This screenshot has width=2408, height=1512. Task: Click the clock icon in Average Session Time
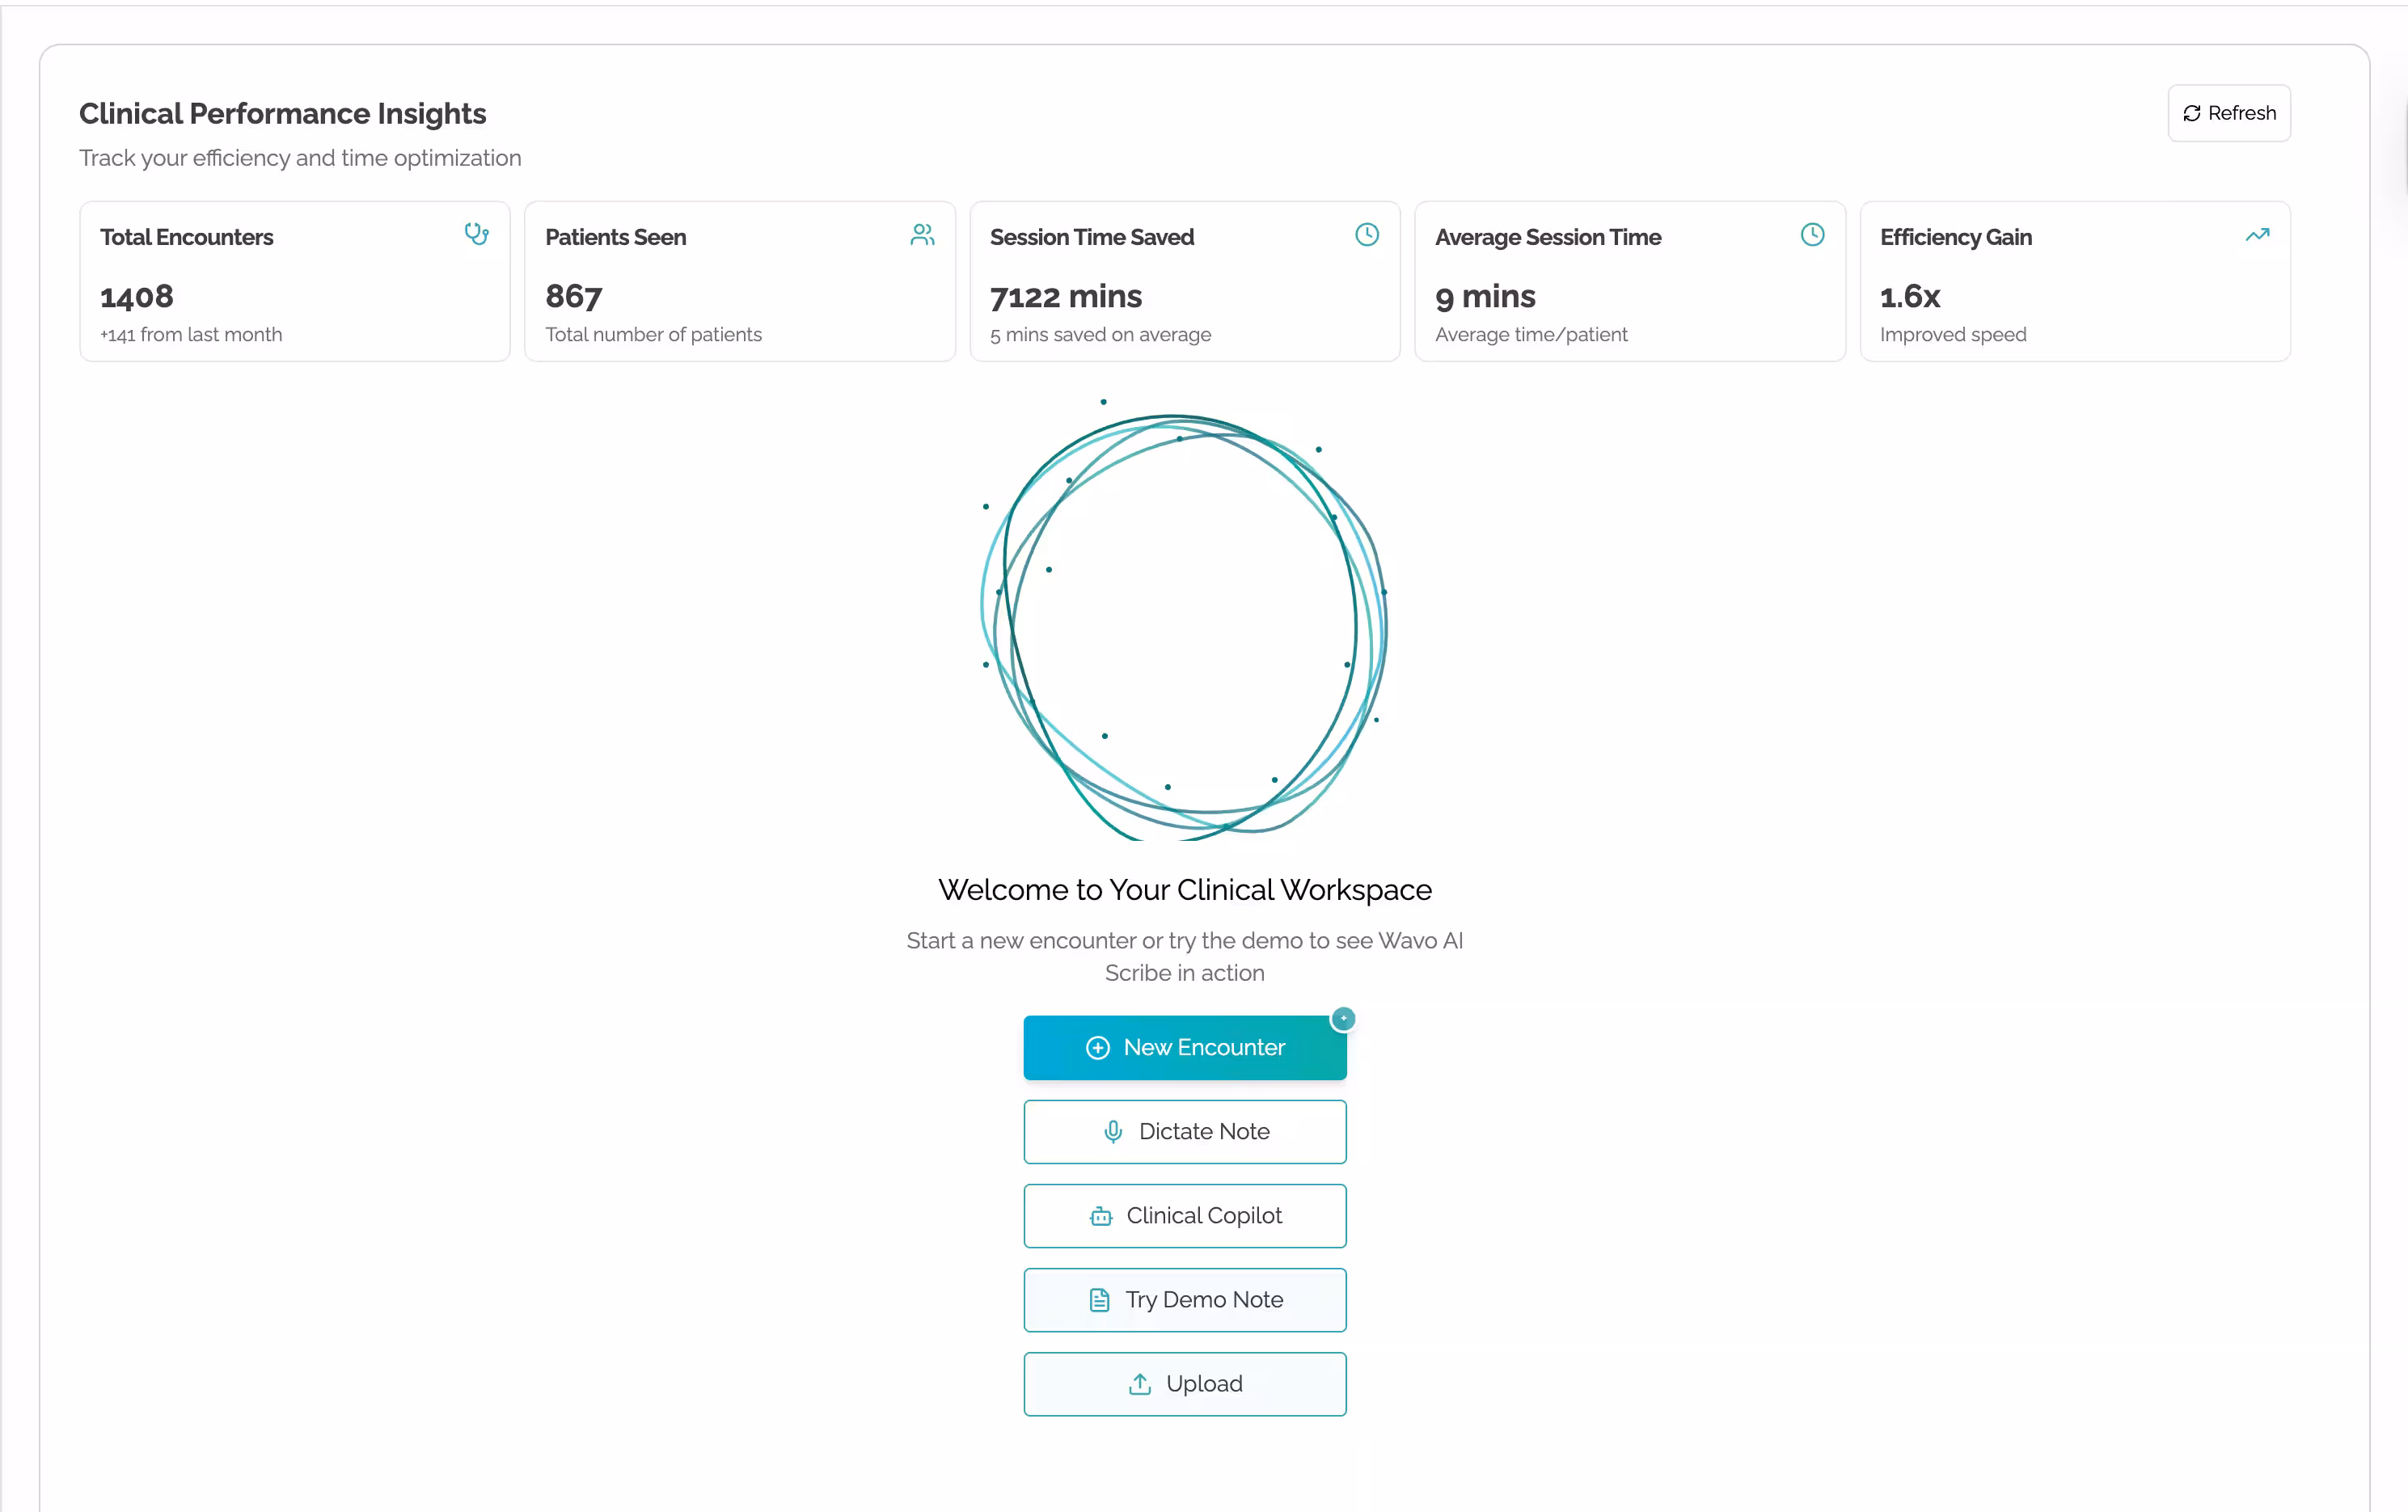point(1812,234)
